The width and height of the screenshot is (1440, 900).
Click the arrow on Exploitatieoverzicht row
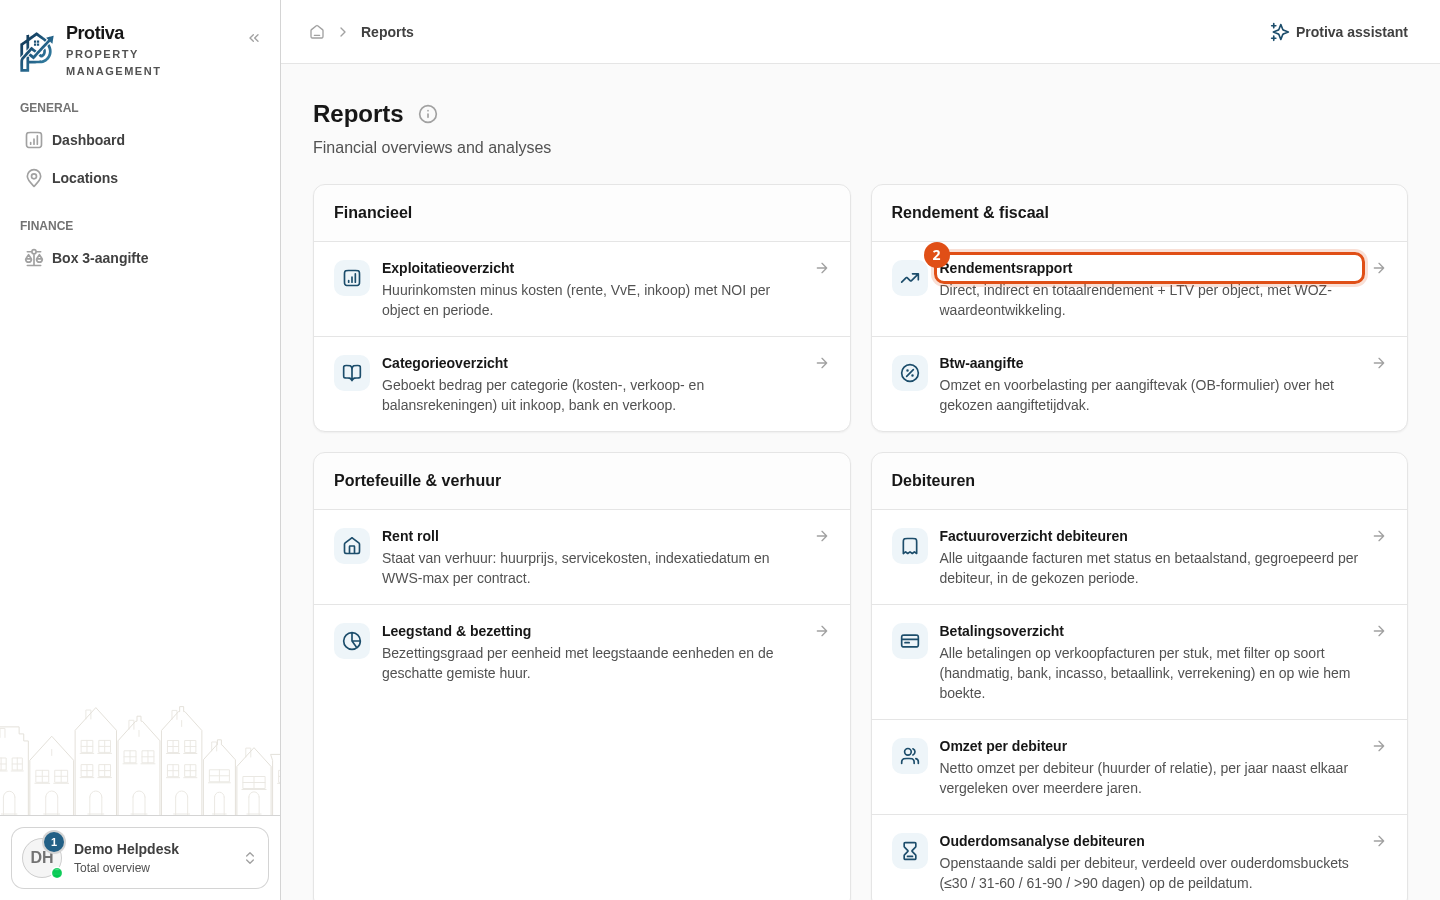[822, 268]
